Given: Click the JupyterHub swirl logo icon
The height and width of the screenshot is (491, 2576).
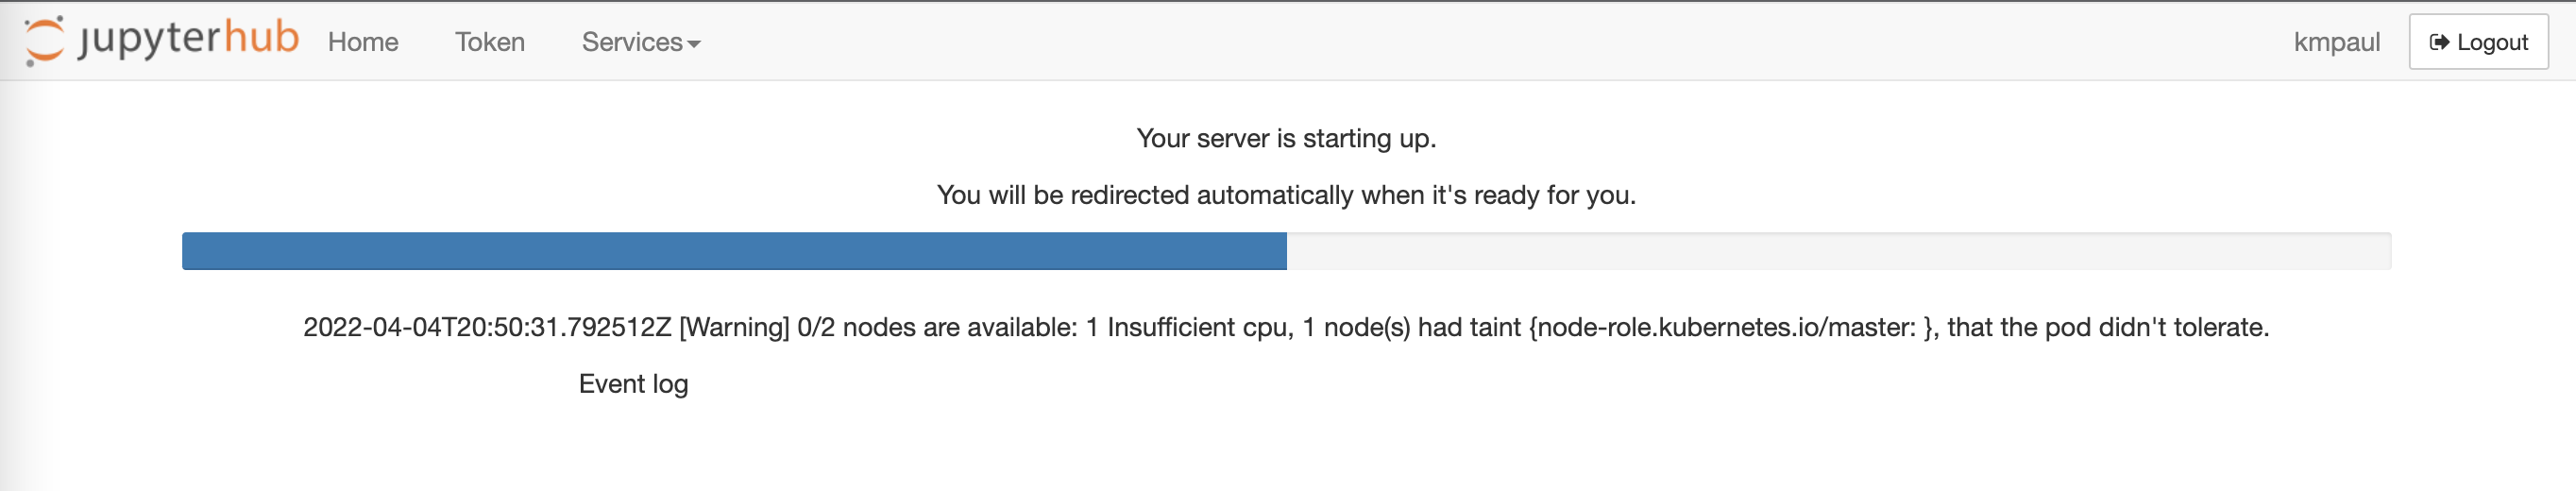Looking at the screenshot, I should click(x=44, y=41).
